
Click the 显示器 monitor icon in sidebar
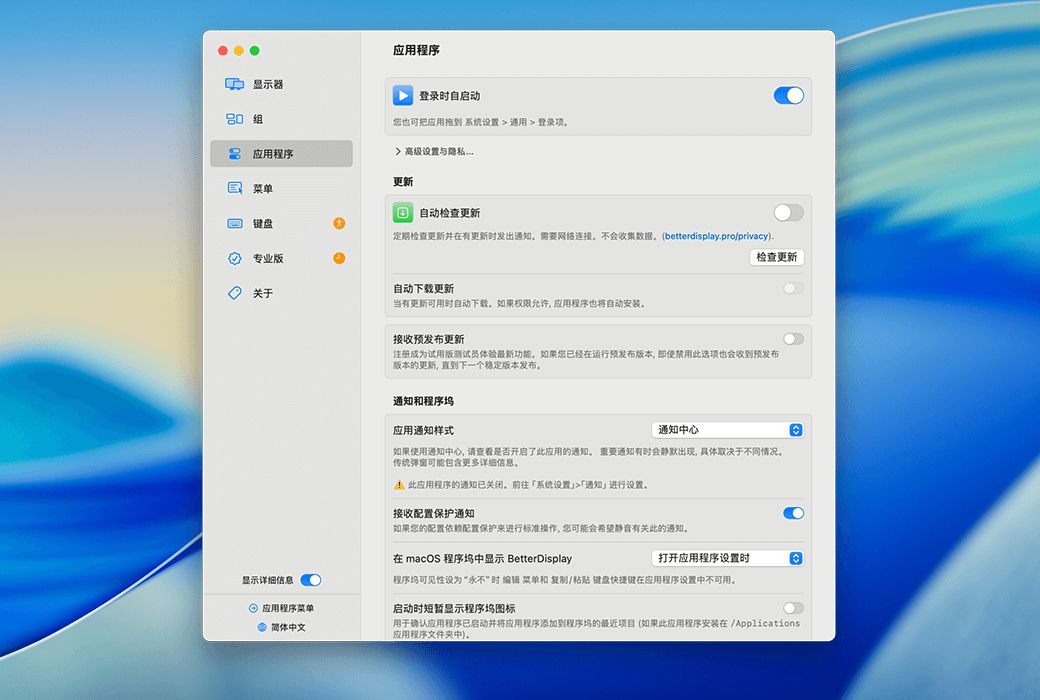tap(234, 84)
